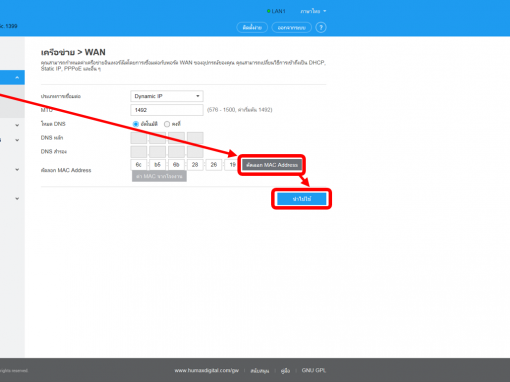Open the www.humaxdigital.com/gw footer link
This screenshot has height=382, width=510.
[x=207, y=370]
